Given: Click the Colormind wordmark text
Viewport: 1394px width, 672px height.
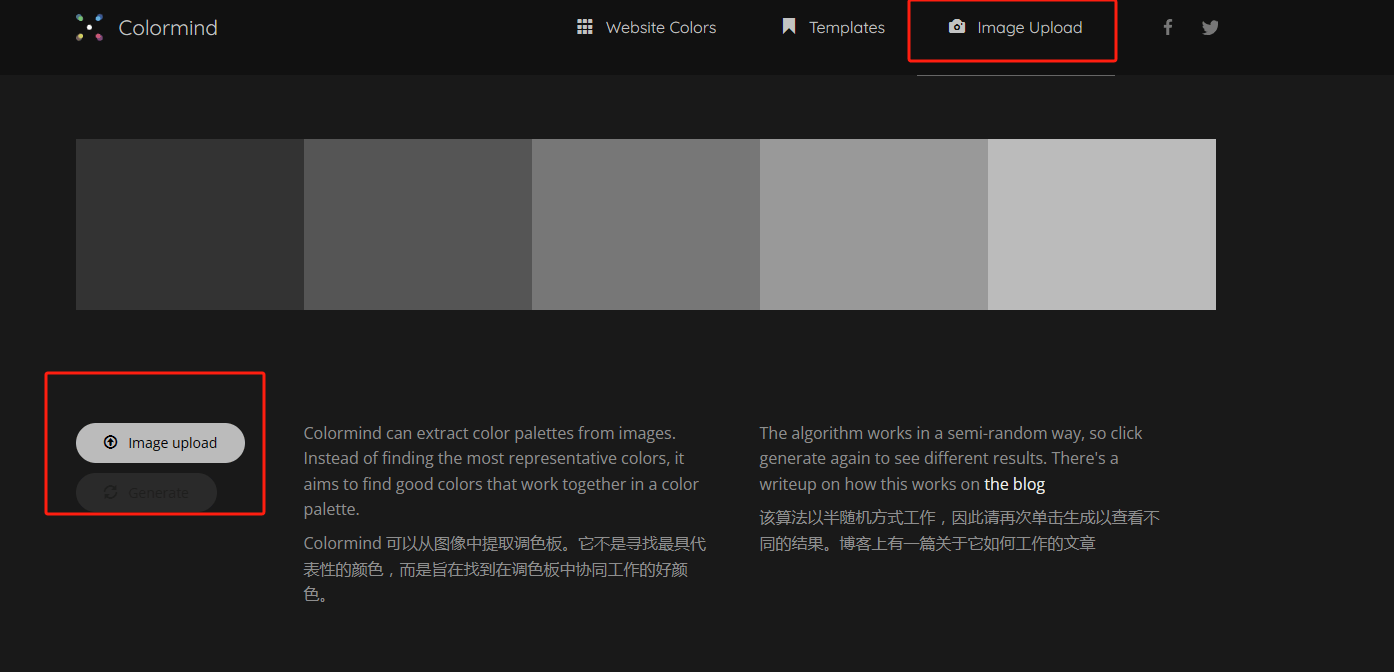Looking at the screenshot, I should point(167,27).
